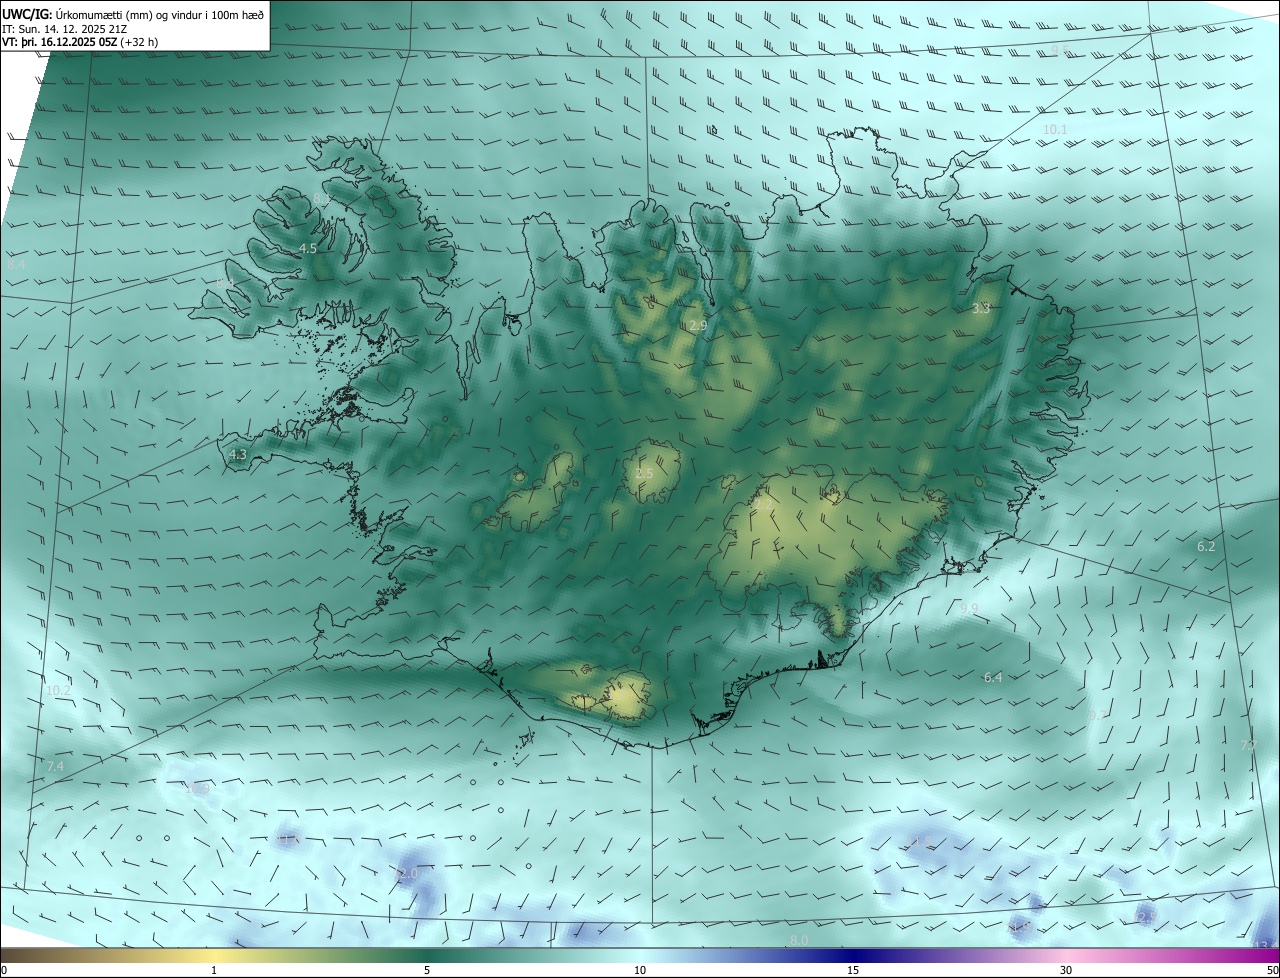Click the color bar tick label 5
This screenshot has height=978, width=1280.
427,970
